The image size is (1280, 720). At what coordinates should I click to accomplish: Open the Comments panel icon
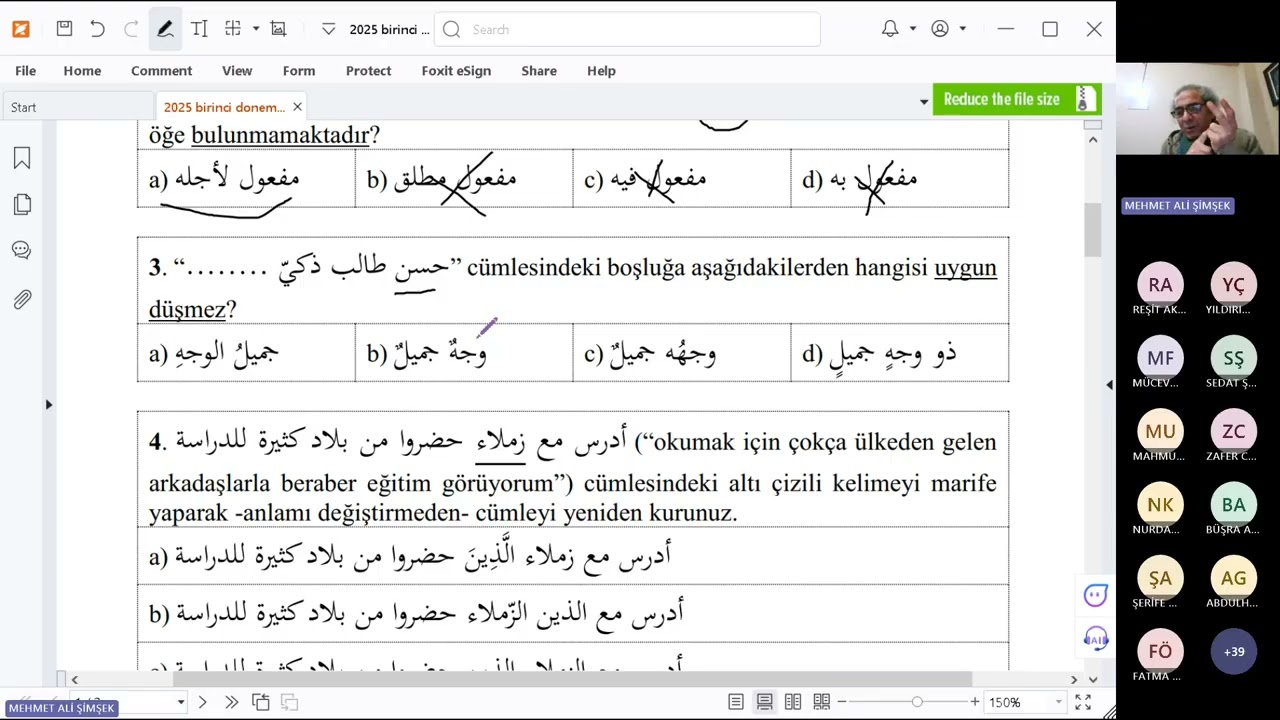click(x=22, y=250)
